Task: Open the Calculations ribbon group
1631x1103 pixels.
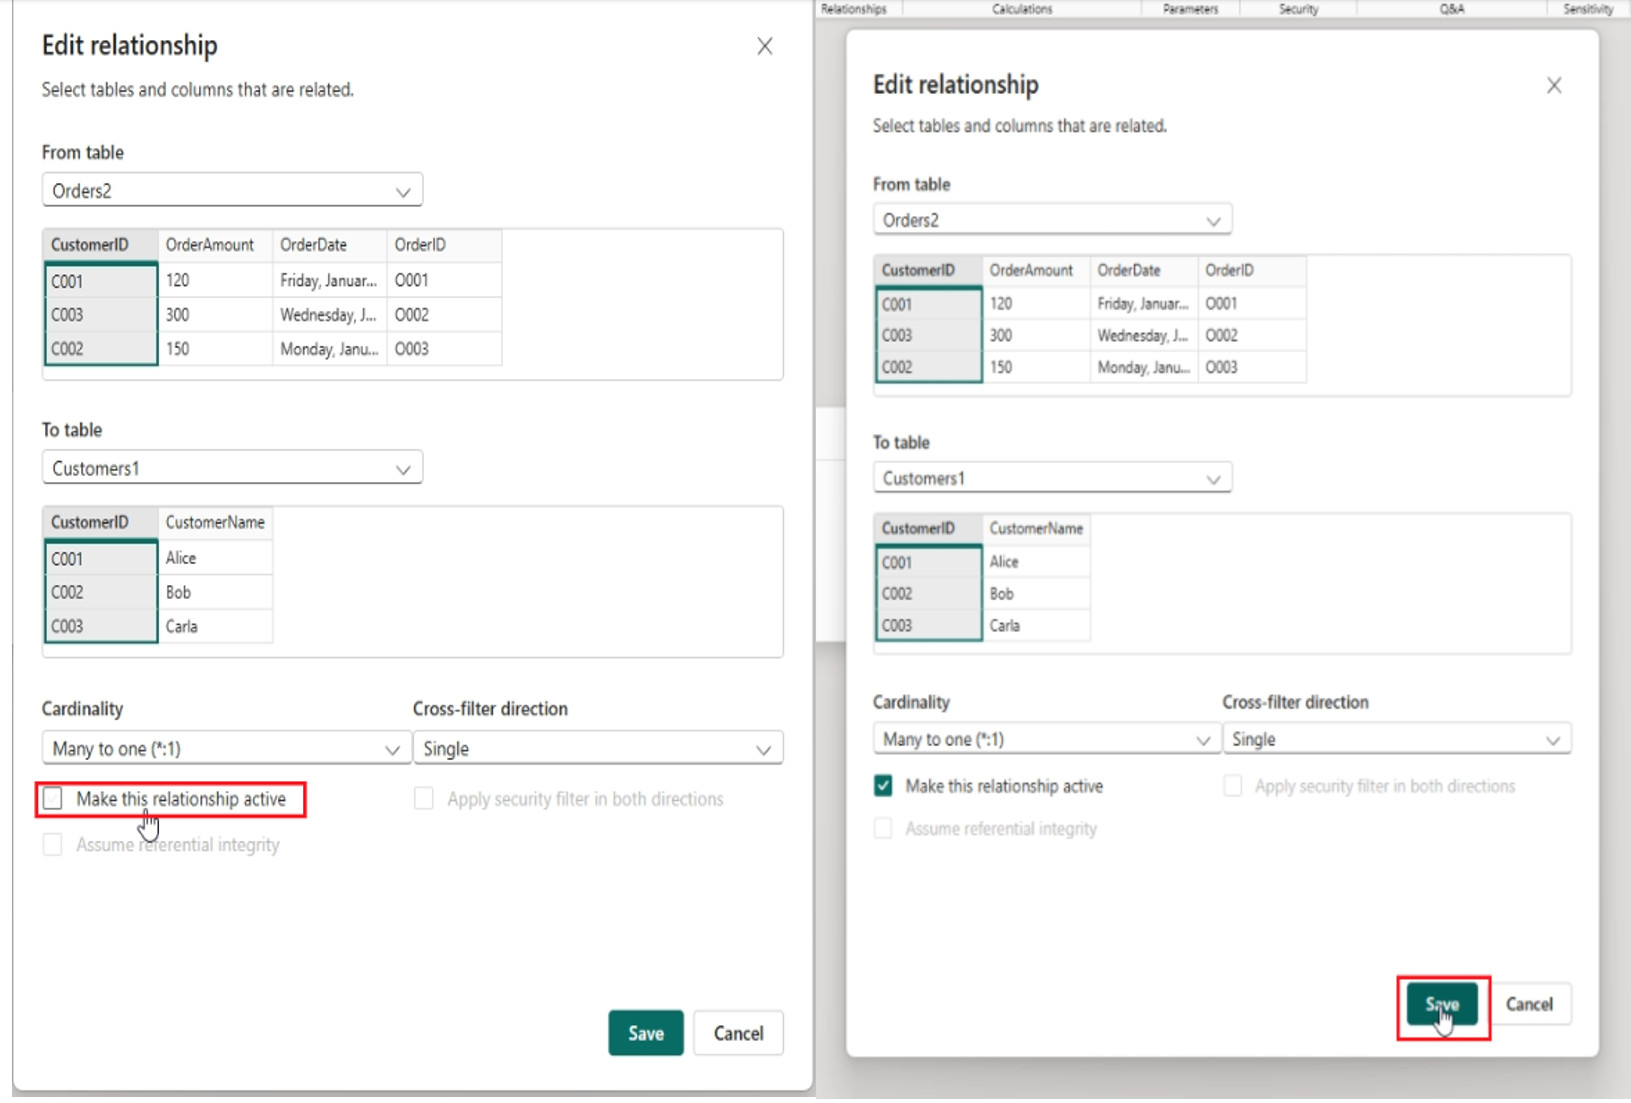Action: (1022, 9)
